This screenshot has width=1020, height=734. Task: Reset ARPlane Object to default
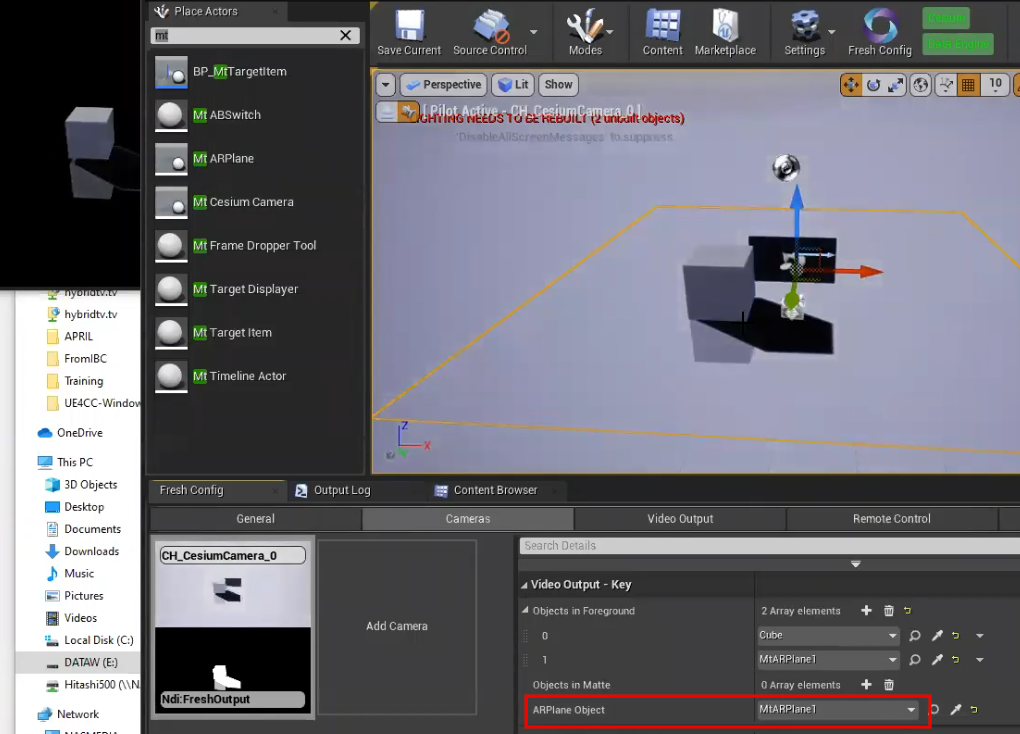pyautogui.click(x=974, y=710)
